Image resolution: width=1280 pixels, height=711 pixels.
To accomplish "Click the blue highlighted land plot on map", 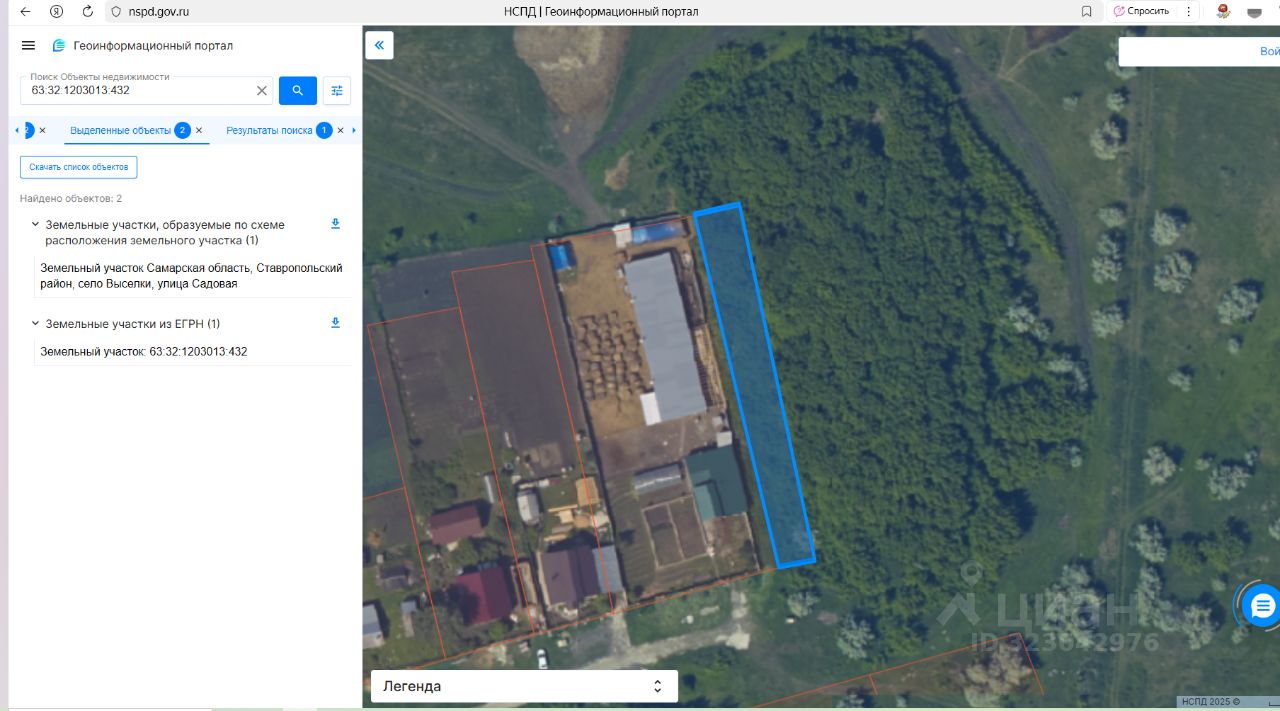I will tap(755, 385).
